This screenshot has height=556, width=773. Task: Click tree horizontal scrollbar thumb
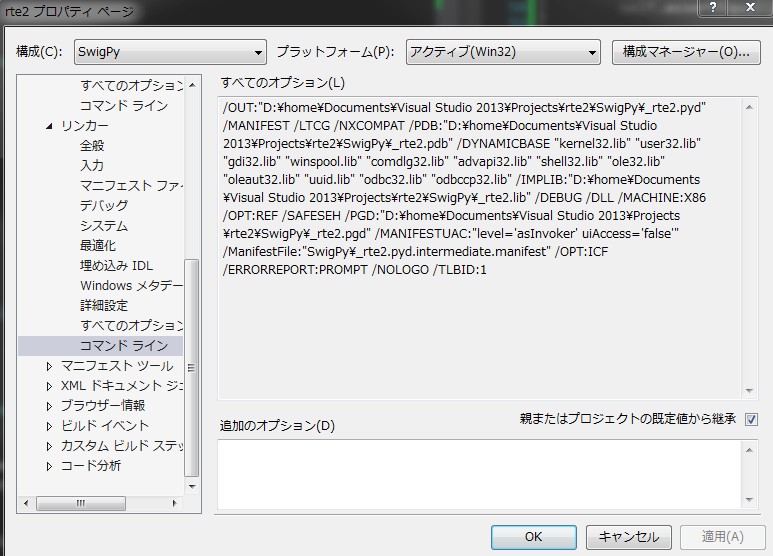[x=81, y=503]
